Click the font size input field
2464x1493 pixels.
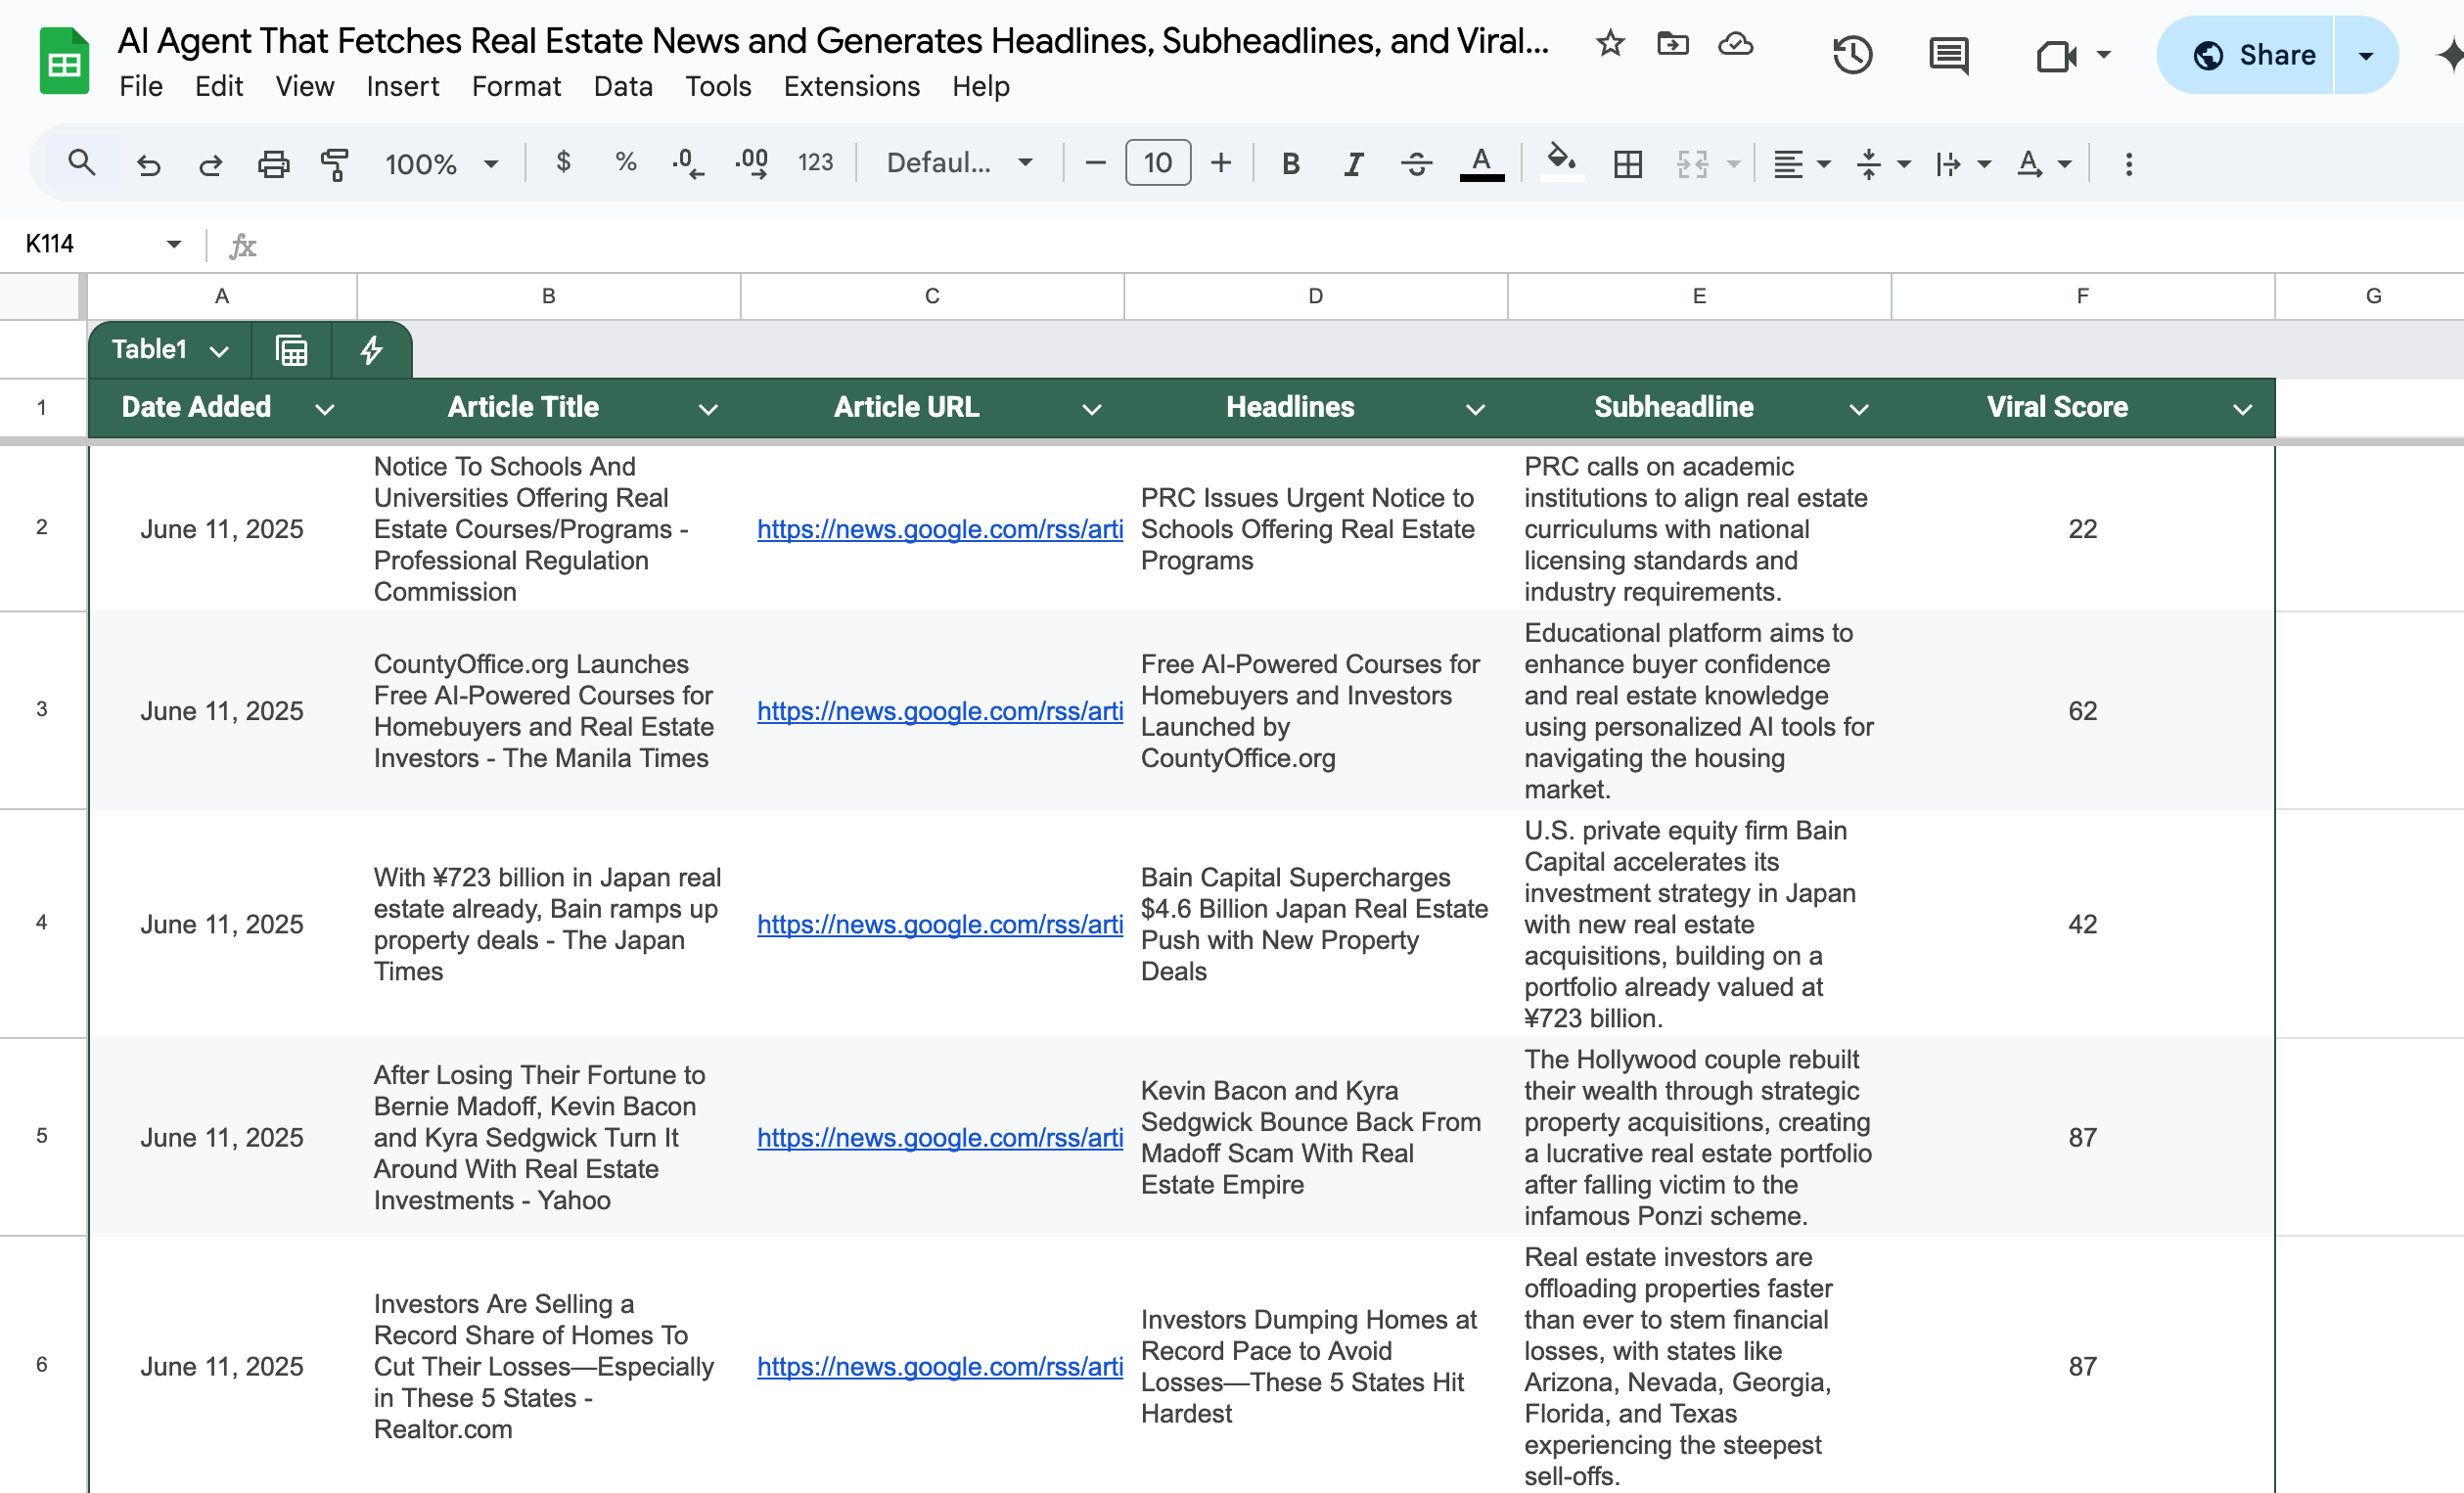[1157, 163]
